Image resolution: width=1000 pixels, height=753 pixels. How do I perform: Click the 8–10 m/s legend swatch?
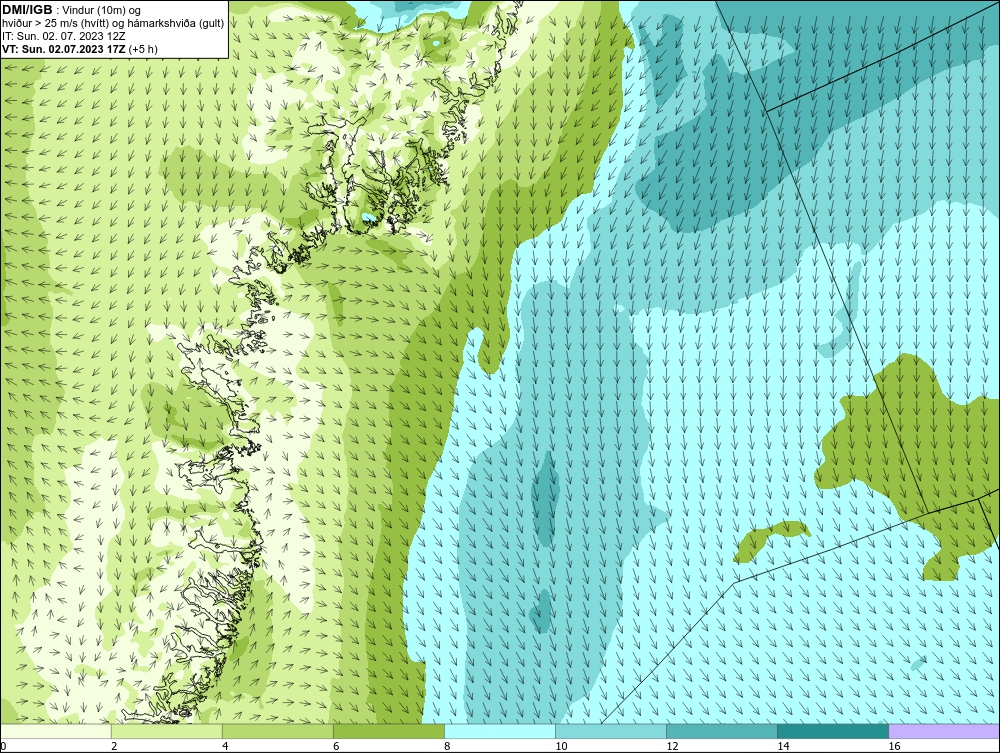pyautogui.click(x=500, y=731)
